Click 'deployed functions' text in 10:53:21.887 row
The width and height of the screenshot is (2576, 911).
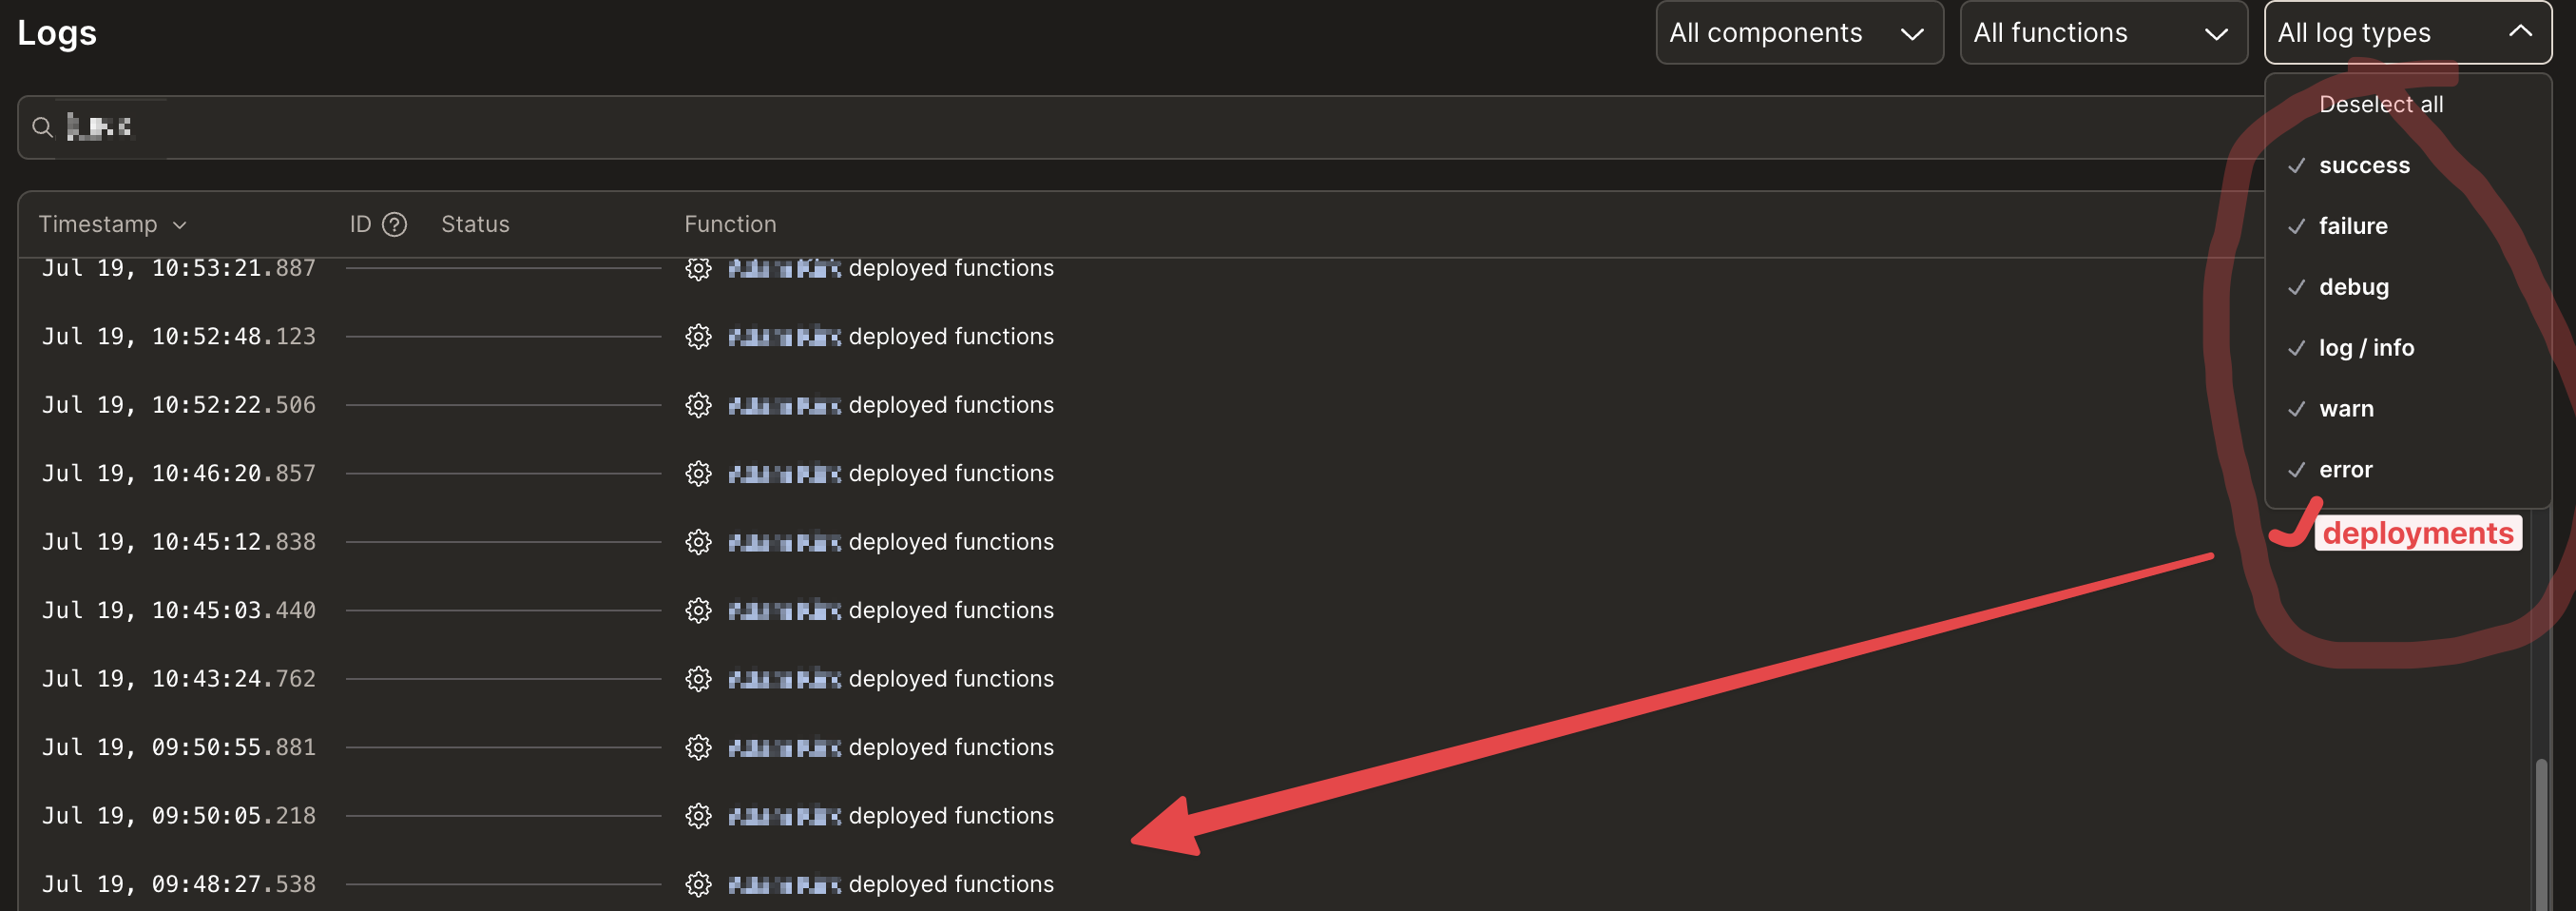[951, 268]
